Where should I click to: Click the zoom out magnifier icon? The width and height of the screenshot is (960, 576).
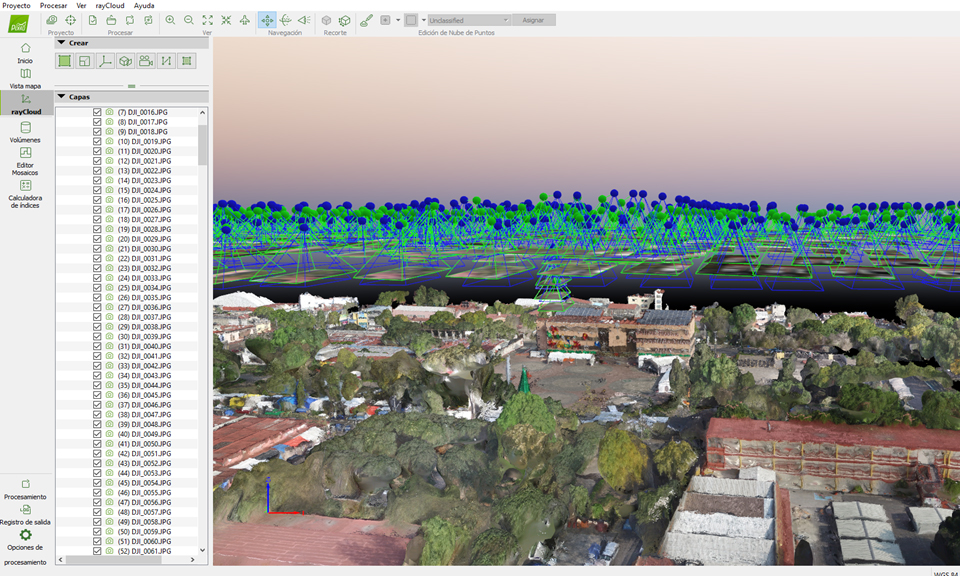pyautogui.click(x=188, y=20)
